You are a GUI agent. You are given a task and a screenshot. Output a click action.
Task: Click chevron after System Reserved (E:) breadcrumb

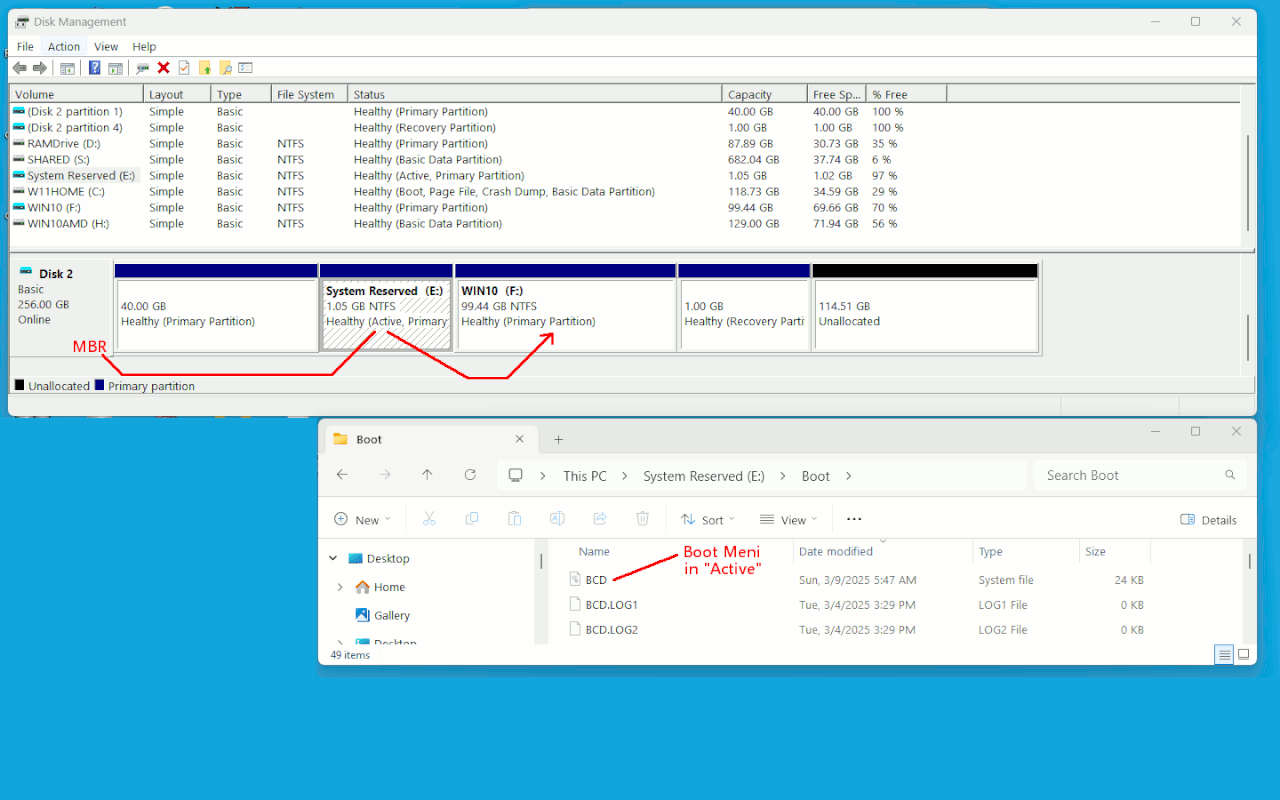point(784,476)
